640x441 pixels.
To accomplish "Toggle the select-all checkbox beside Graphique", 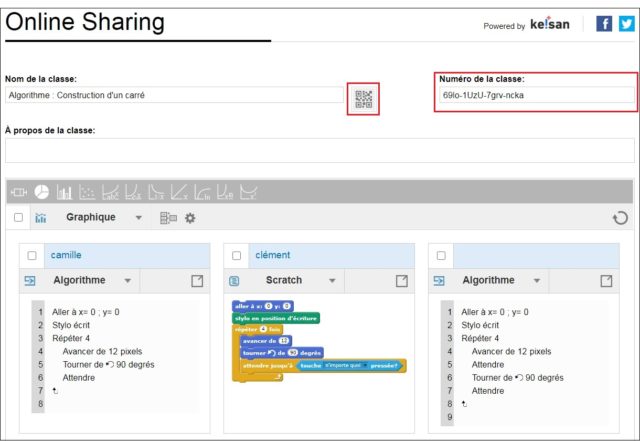I will [18, 217].
